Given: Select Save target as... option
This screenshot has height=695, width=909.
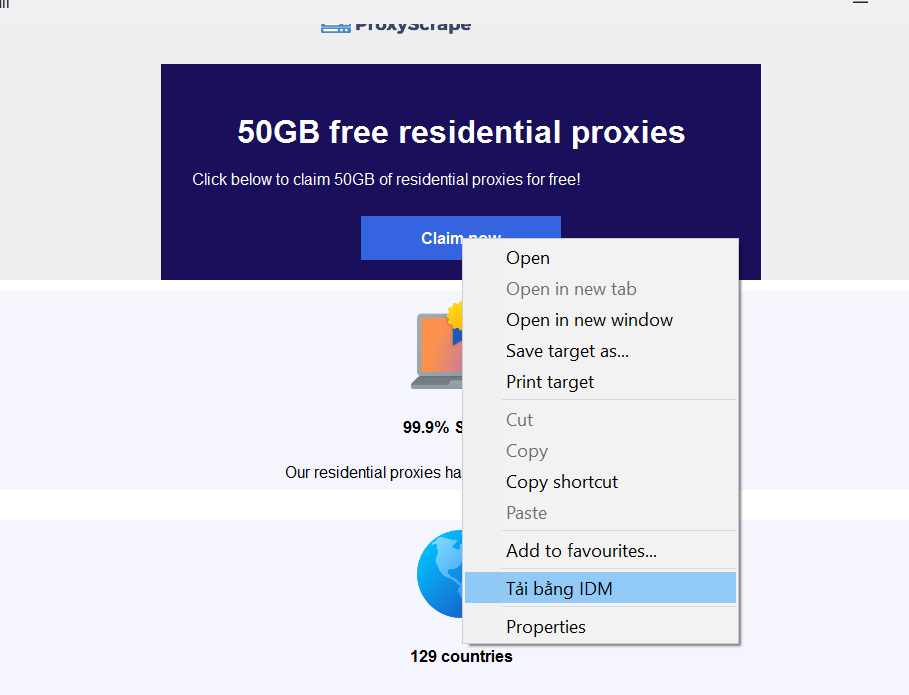Looking at the screenshot, I should click(567, 351).
